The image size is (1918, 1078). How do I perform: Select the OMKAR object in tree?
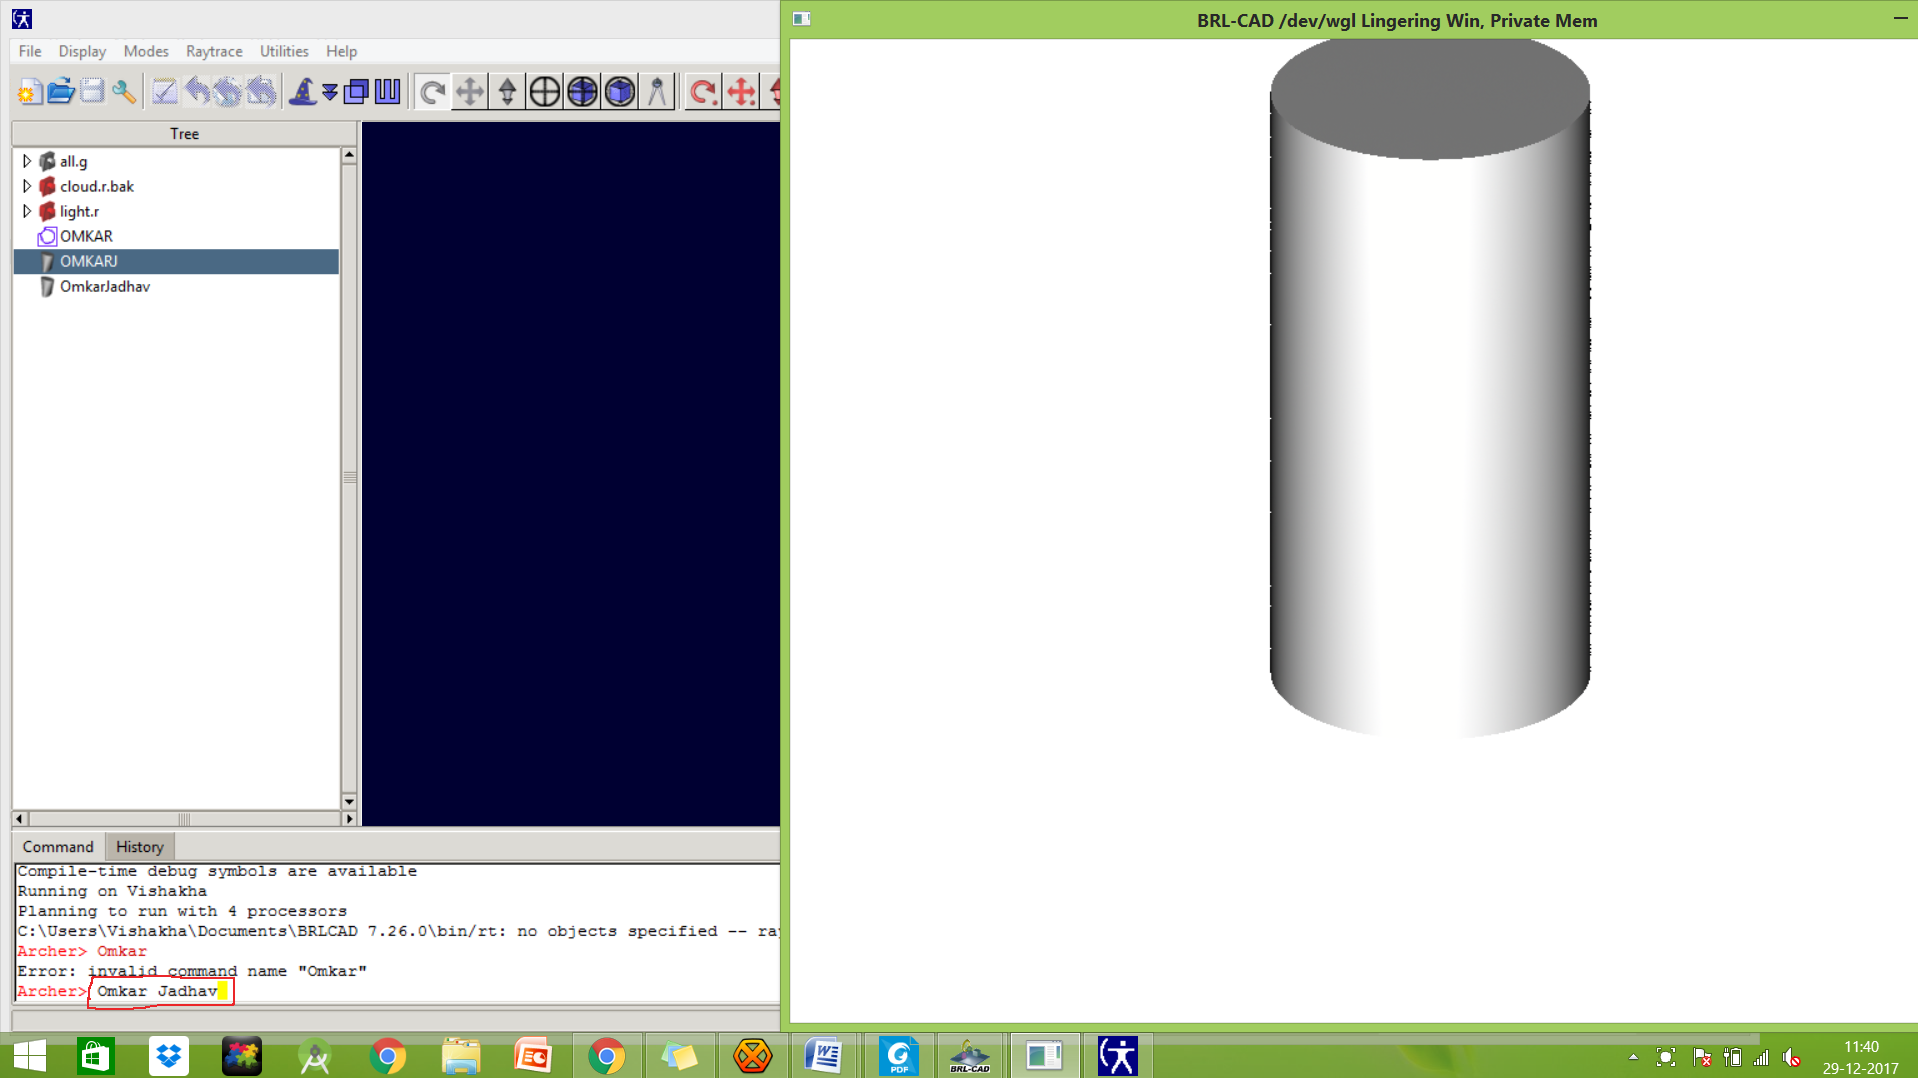[86, 236]
